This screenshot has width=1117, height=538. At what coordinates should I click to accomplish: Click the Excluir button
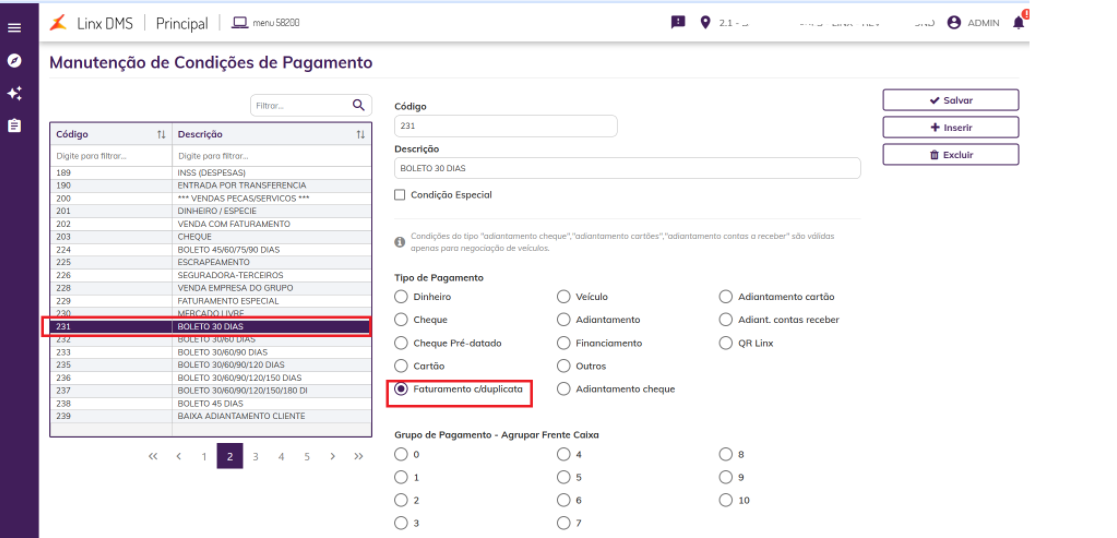pyautogui.click(x=950, y=155)
